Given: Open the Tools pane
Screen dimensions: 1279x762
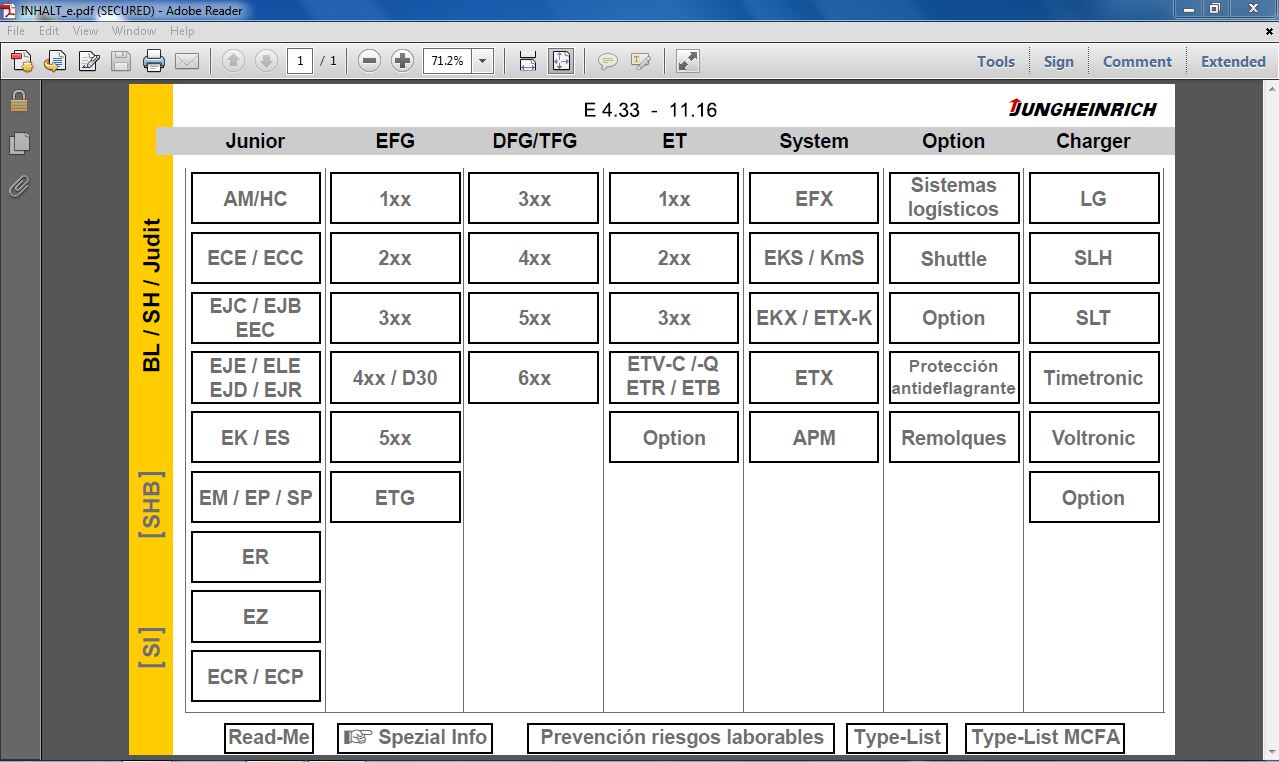Looking at the screenshot, I should click(996, 61).
